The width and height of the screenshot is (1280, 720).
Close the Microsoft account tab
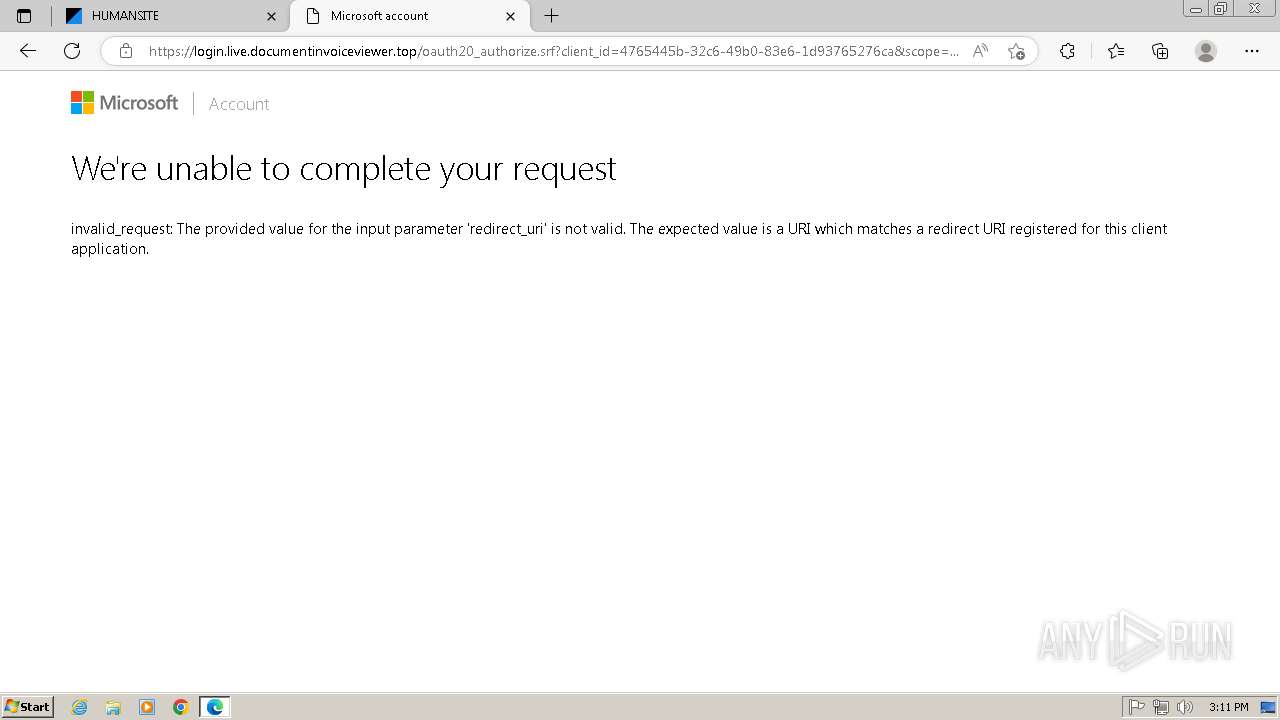[510, 16]
